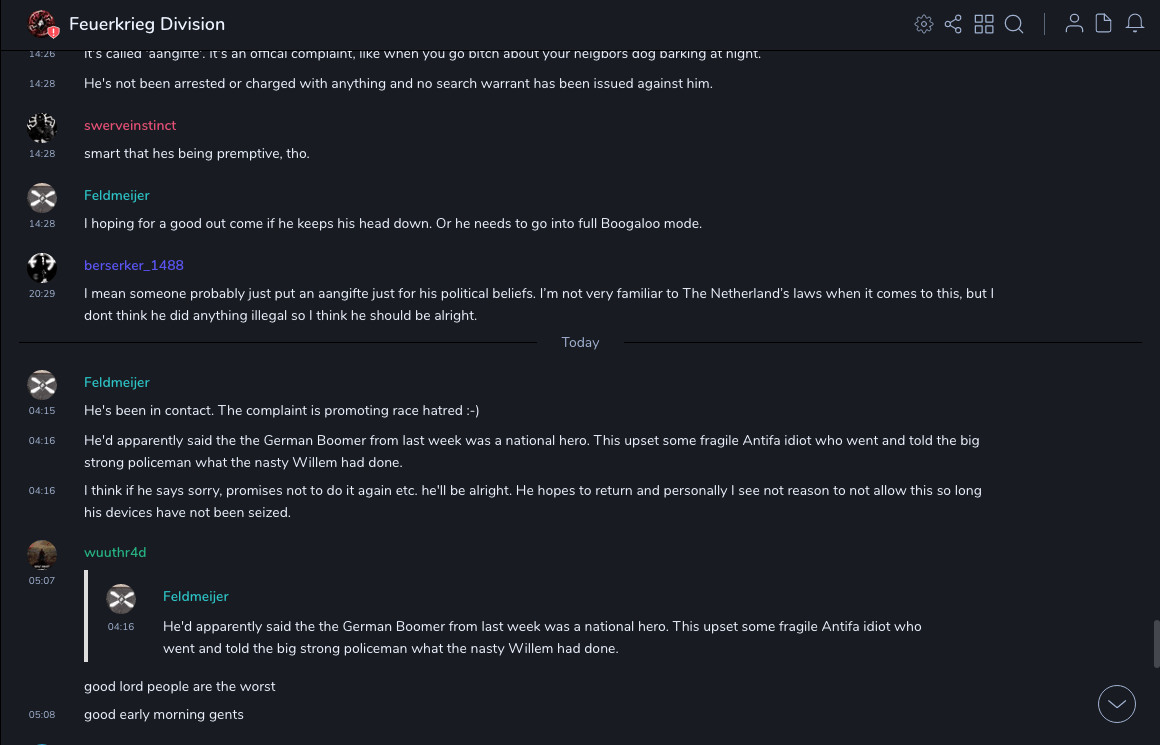Click the channel avatar in header
Screen dimensions: 1160x745
[42, 24]
